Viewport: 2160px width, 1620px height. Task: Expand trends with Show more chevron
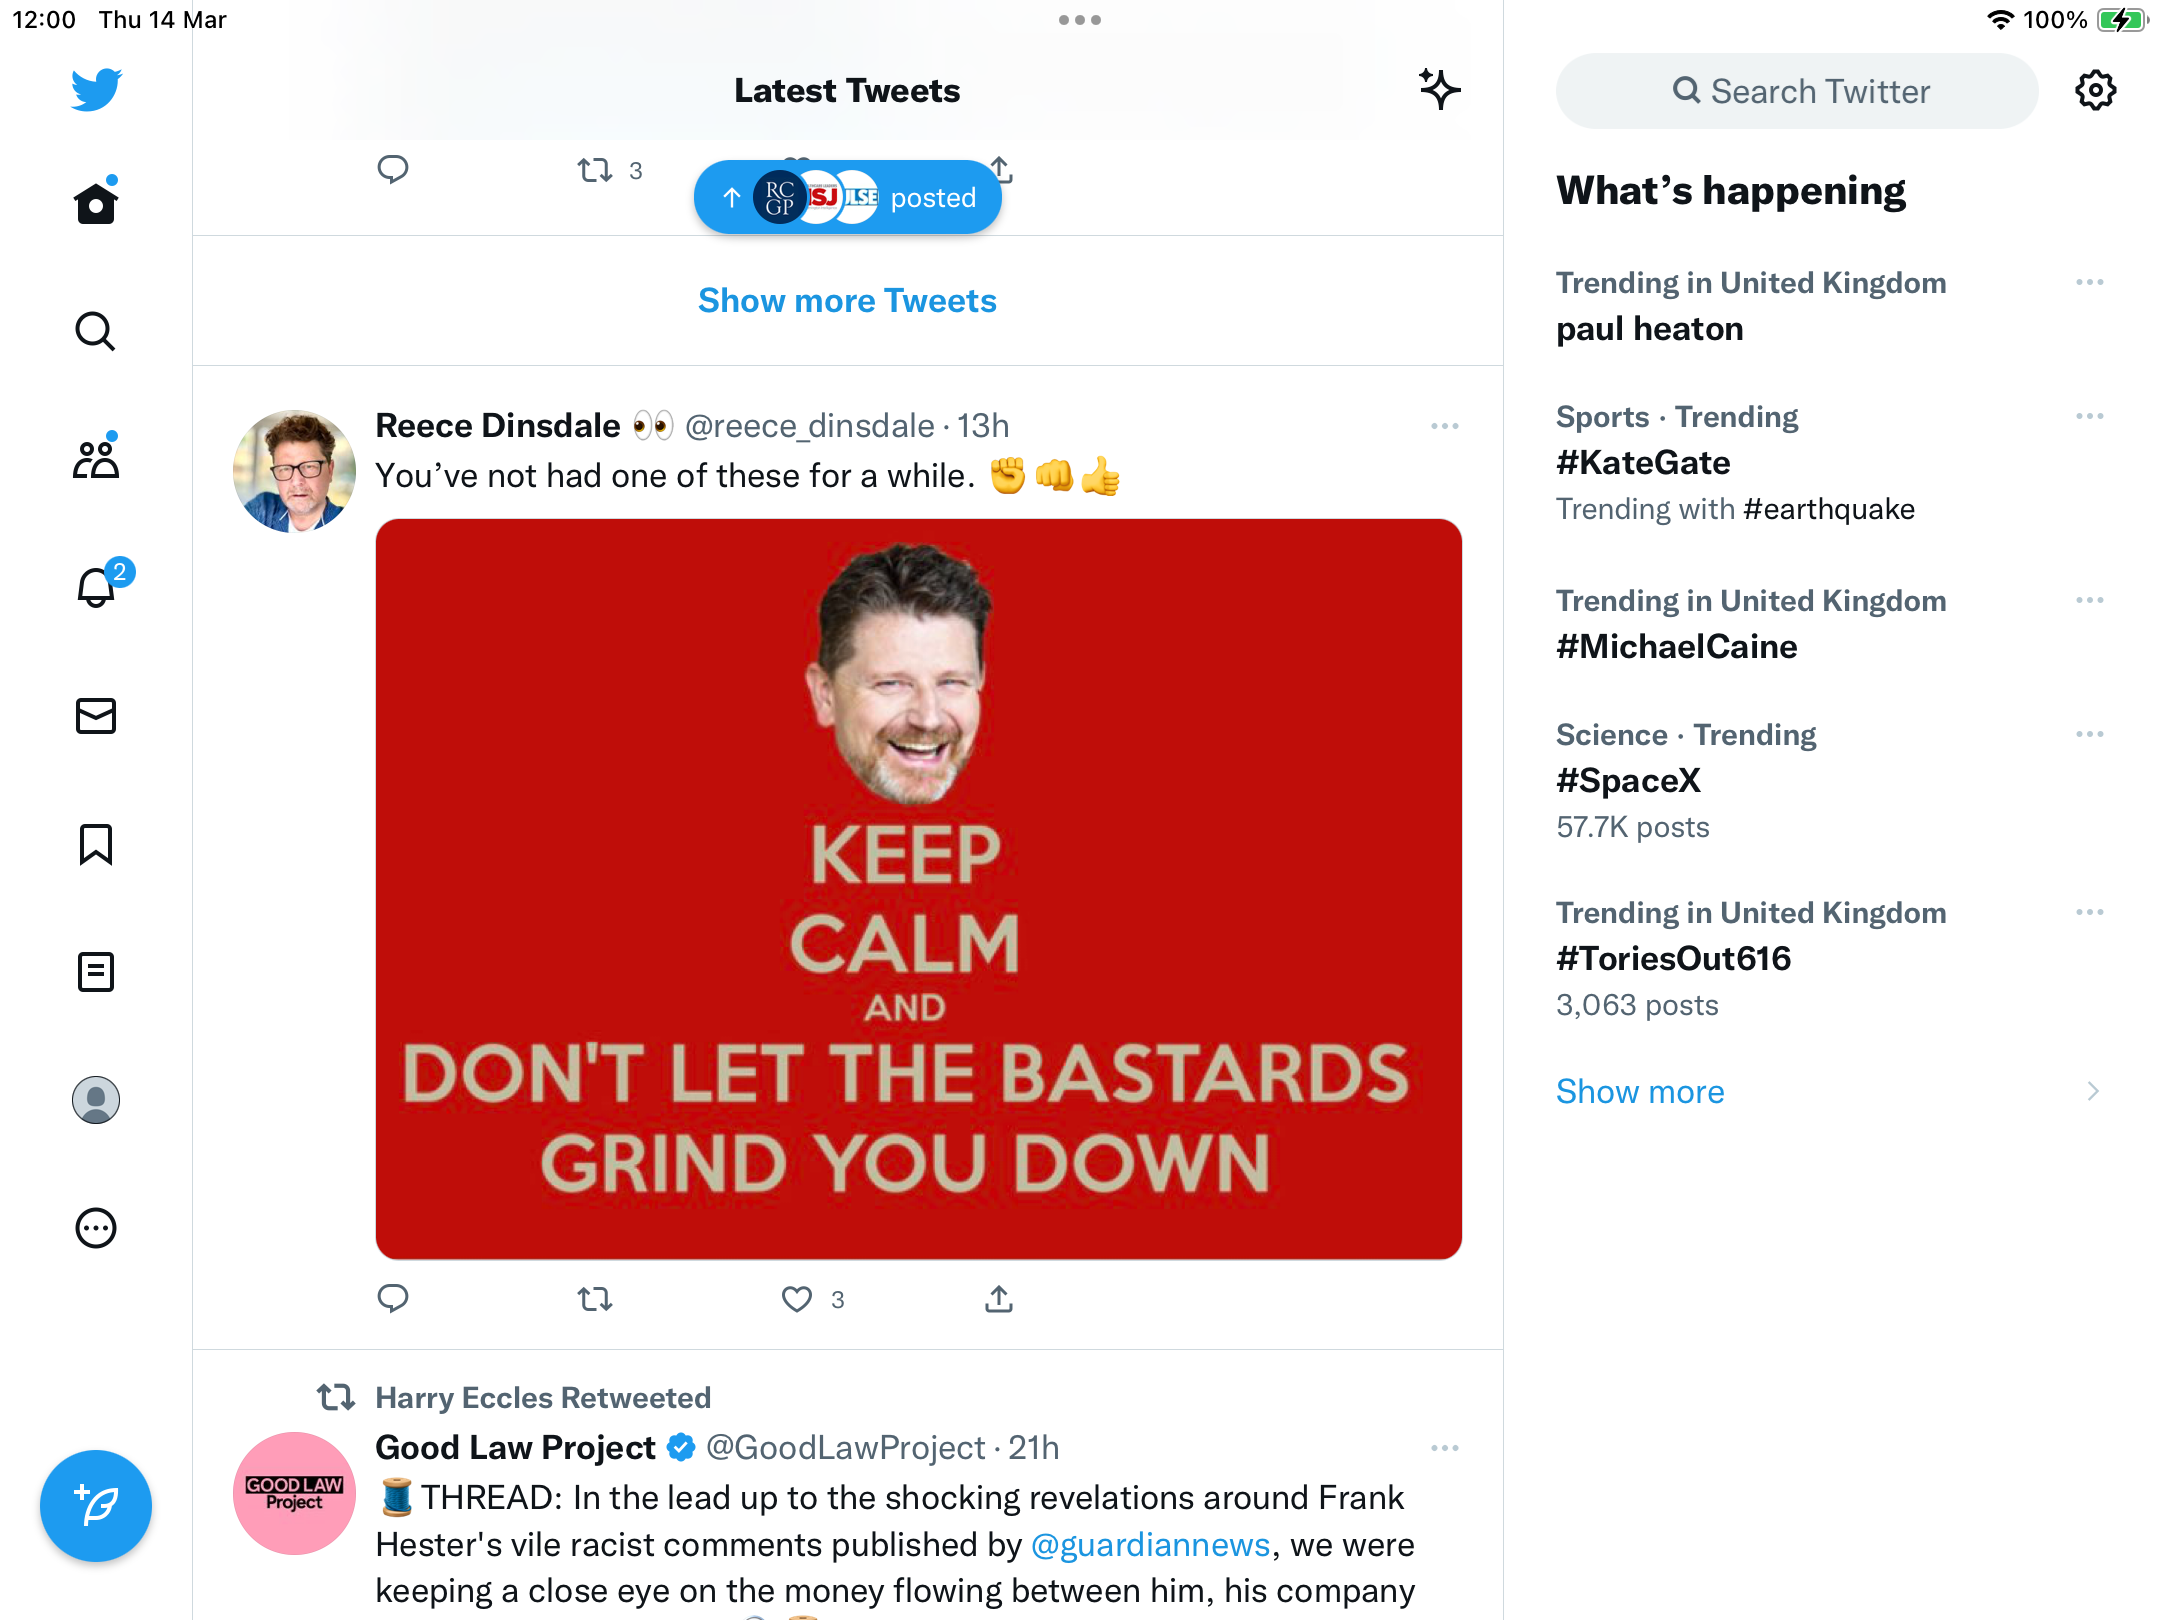[x=2093, y=1091]
